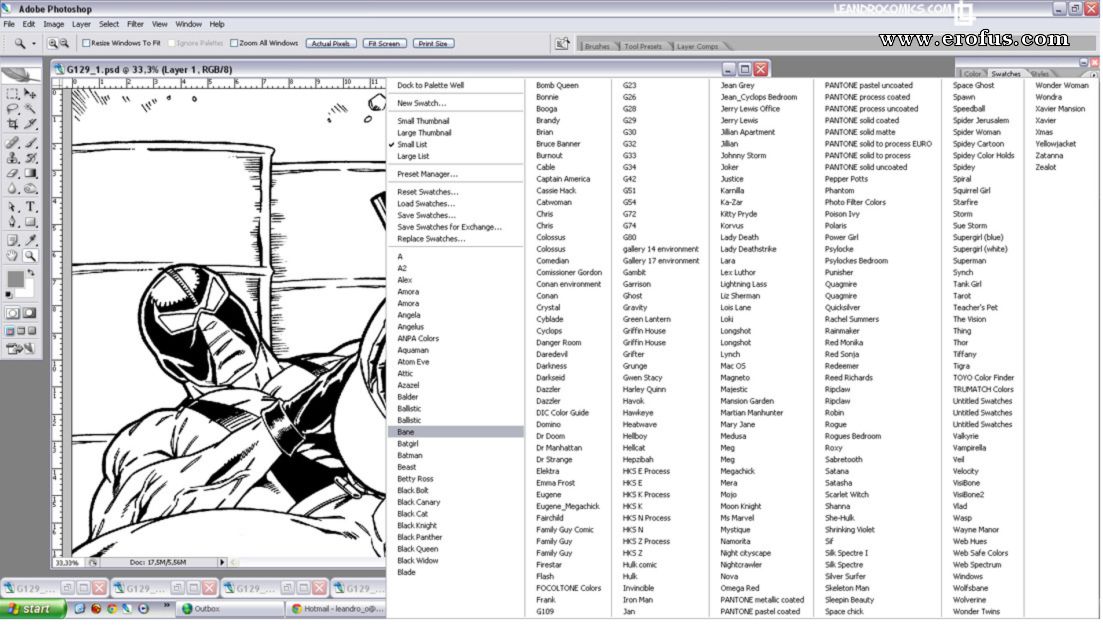Jump to ImageReady
The width and height of the screenshot is (1103, 626).
point(20,349)
